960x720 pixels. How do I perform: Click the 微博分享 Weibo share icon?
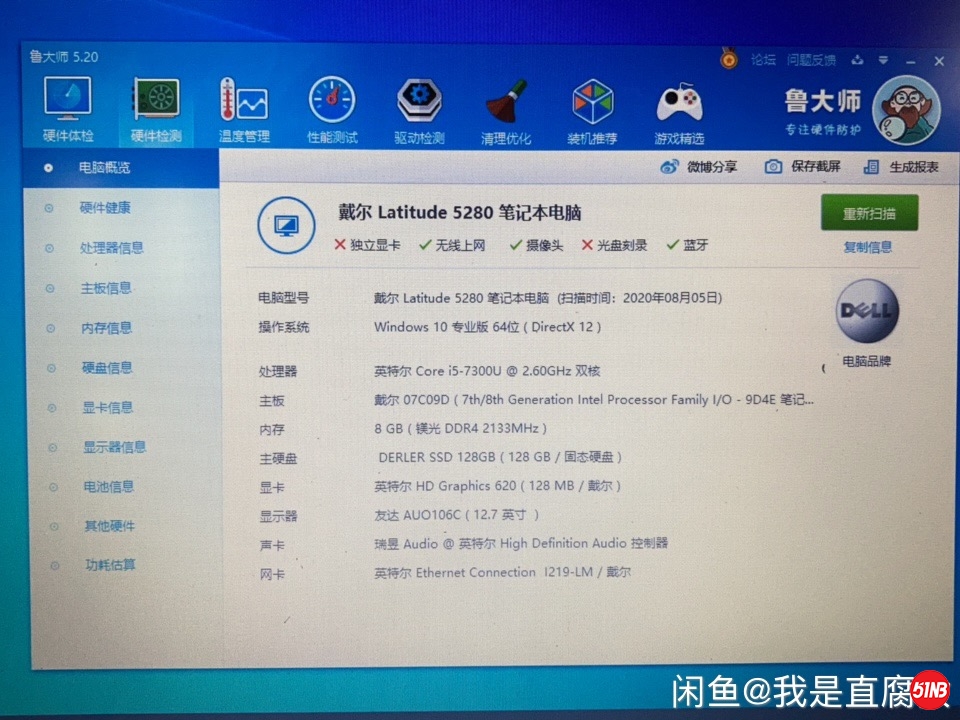(669, 167)
